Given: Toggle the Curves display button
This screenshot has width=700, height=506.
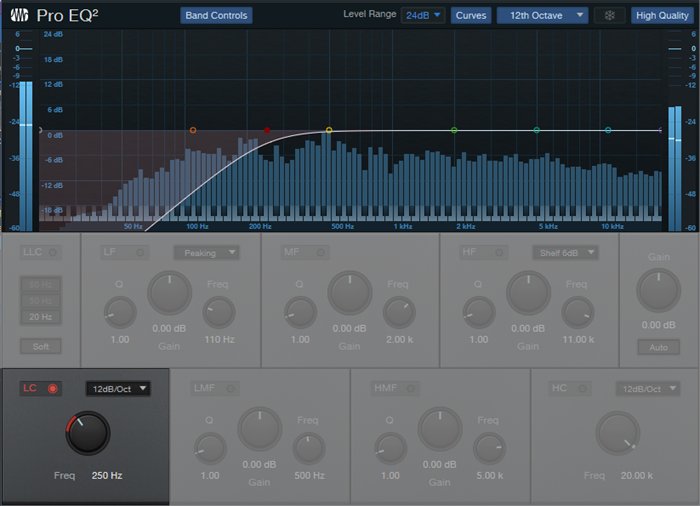Looking at the screenshot, I should [471, 16].
